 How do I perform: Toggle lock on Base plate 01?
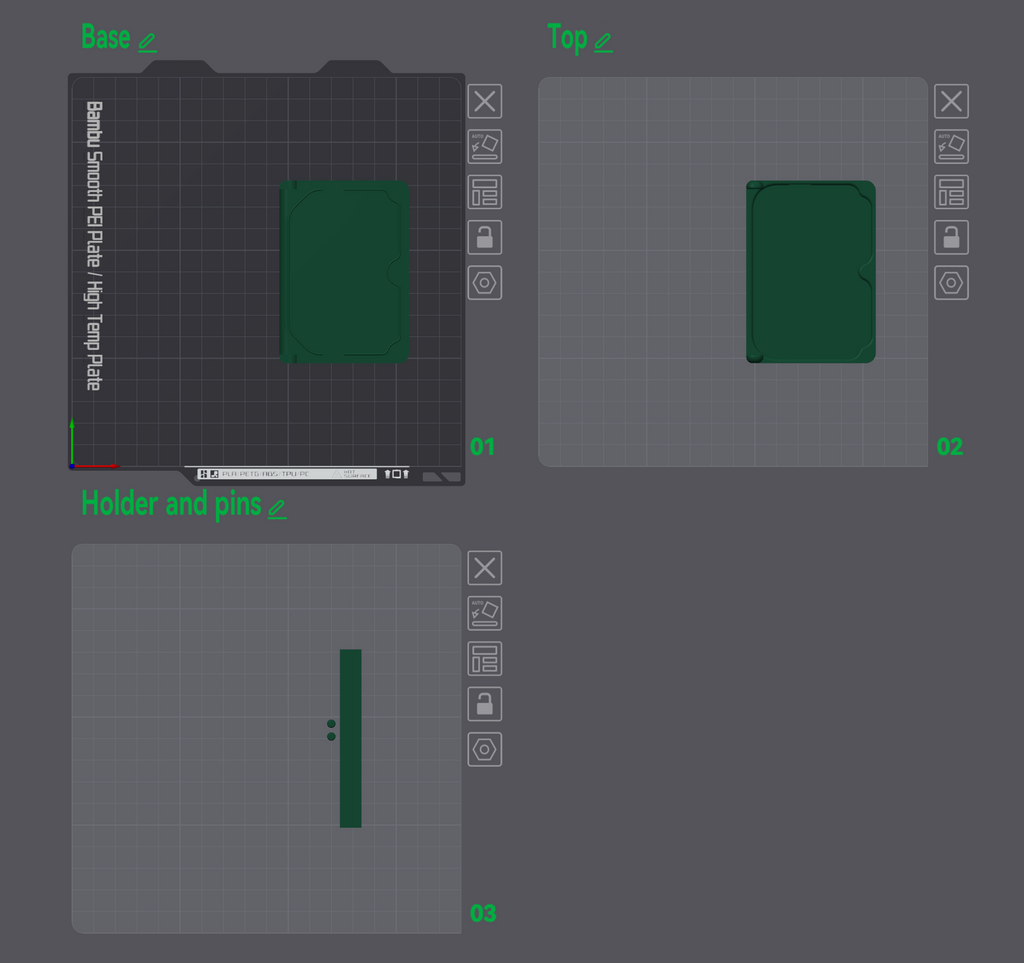coord(485,237)
